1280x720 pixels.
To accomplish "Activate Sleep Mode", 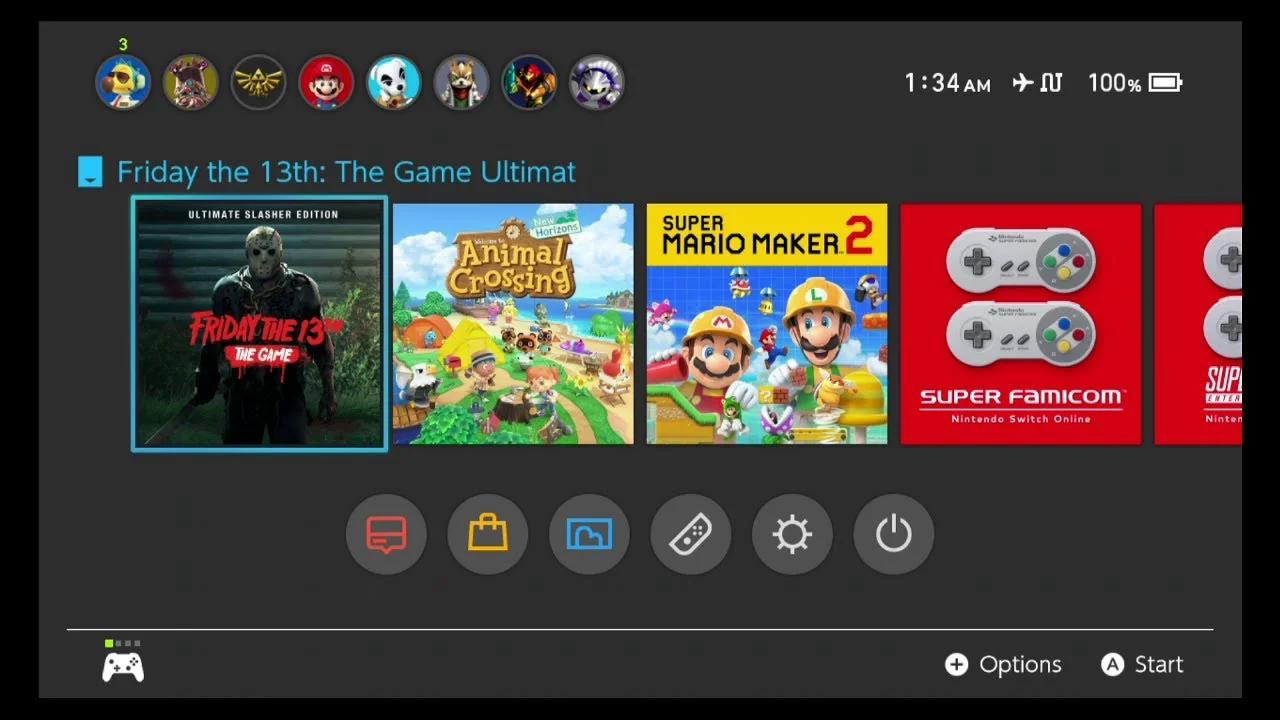I will pos(892,534).
